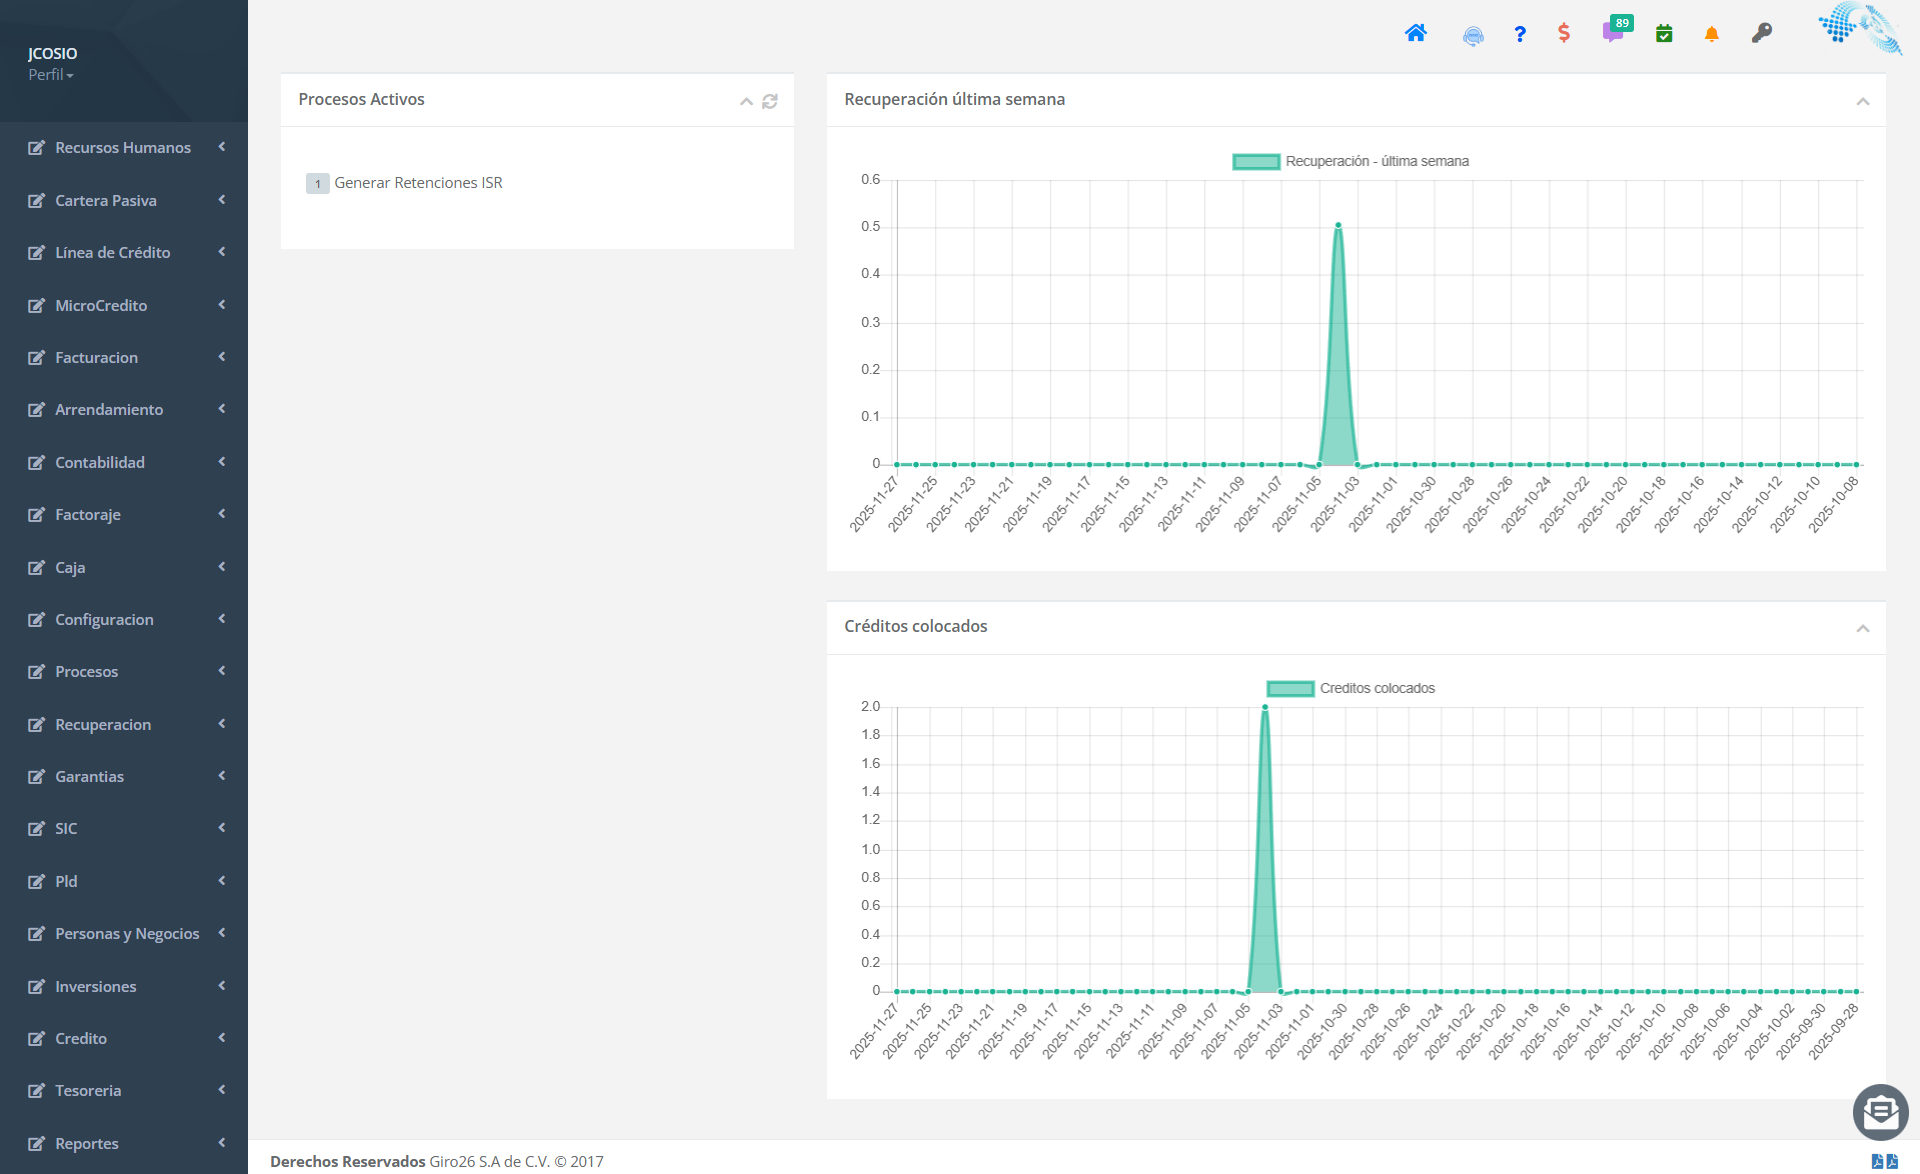Expand Recursos Humanos in the sidebar
The image size is (1920, 1174).
pyautogui.click(x=124, y=147)
